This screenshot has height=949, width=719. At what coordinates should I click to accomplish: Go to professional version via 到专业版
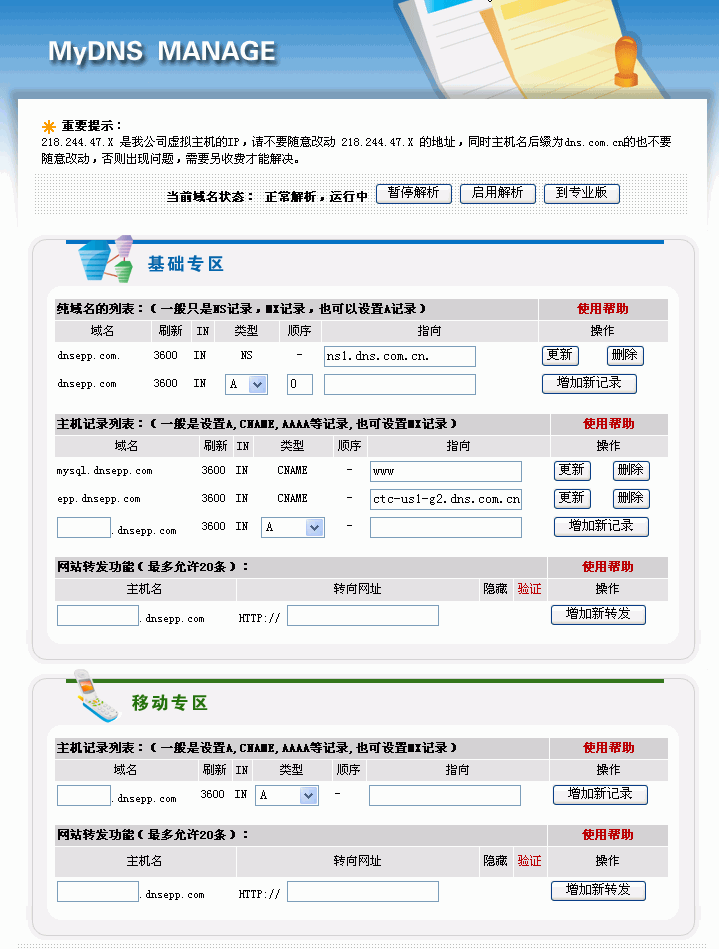(x=582, y=194)
